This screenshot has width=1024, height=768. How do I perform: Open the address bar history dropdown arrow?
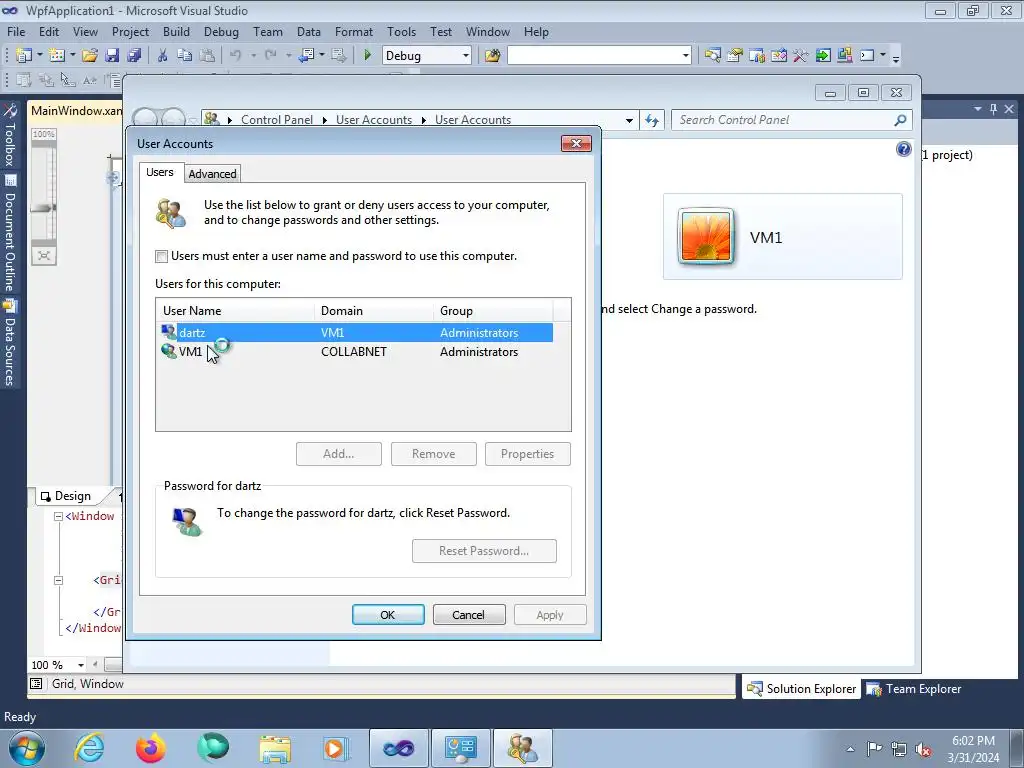point(629,120)
